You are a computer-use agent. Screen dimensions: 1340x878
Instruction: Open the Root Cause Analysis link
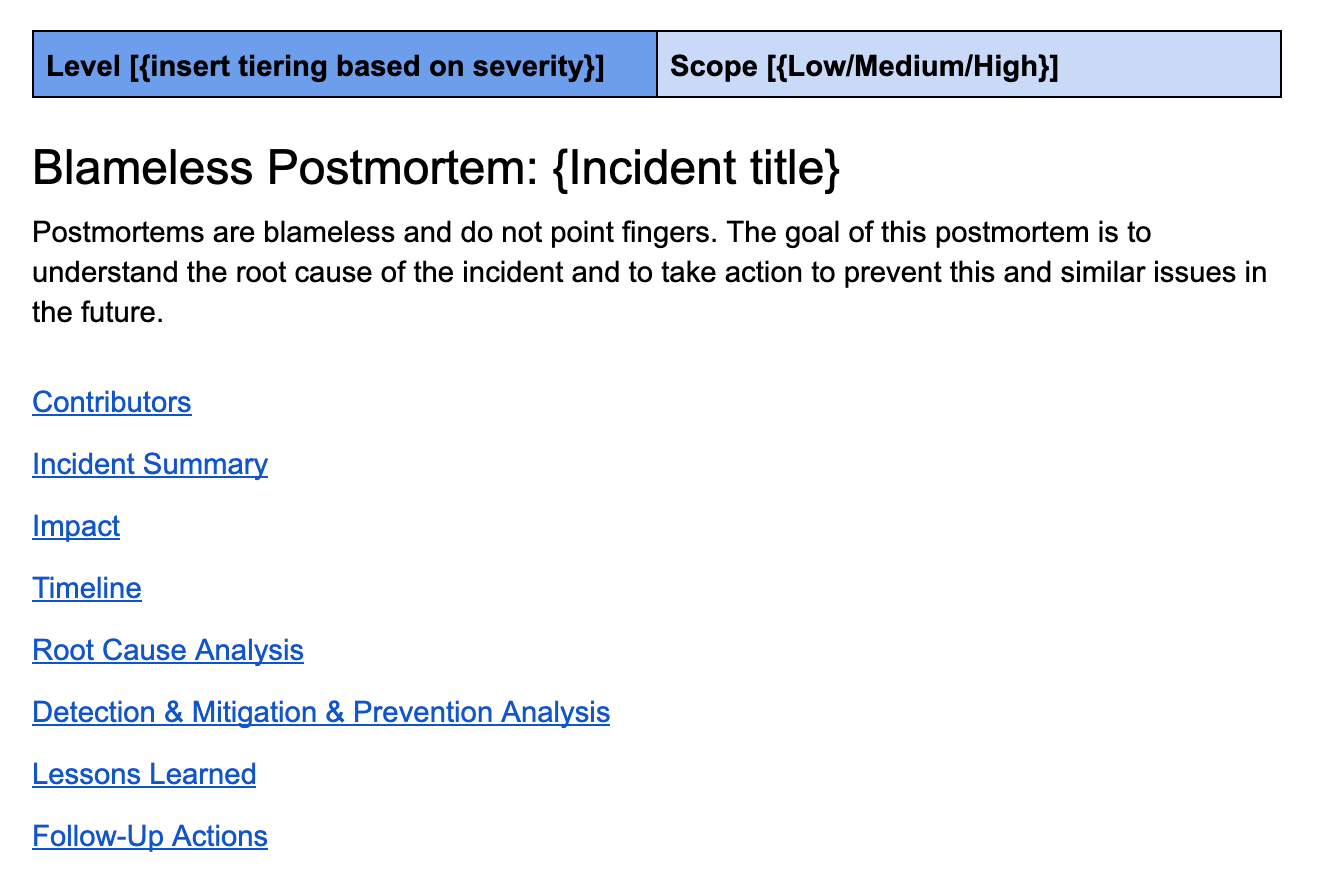tap(168, 650)
